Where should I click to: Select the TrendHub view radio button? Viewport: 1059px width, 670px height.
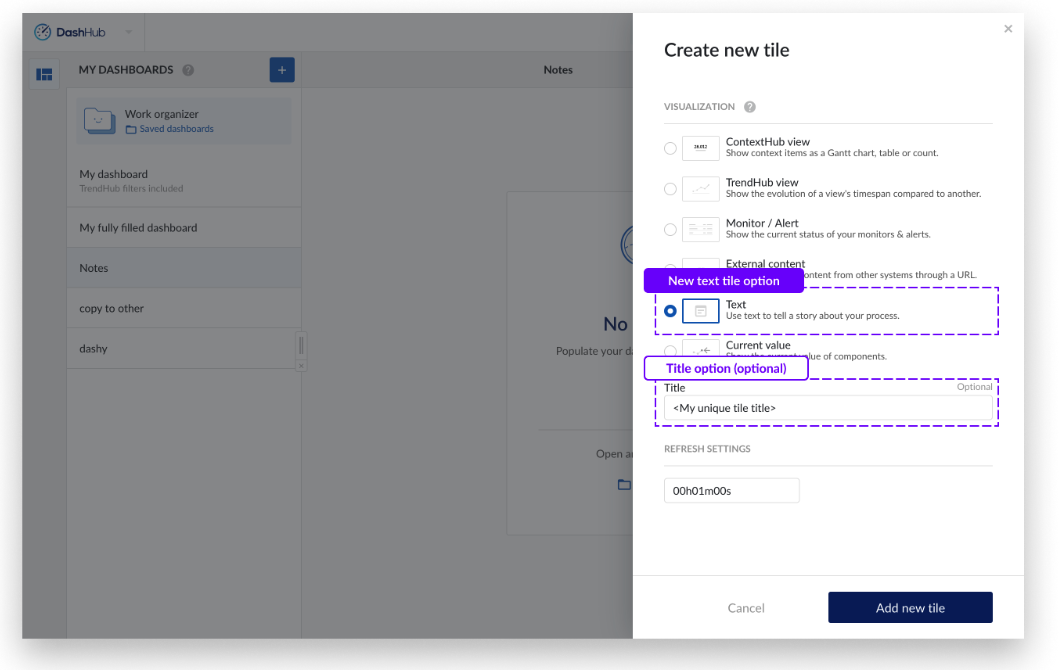click(x=670, y=189)
